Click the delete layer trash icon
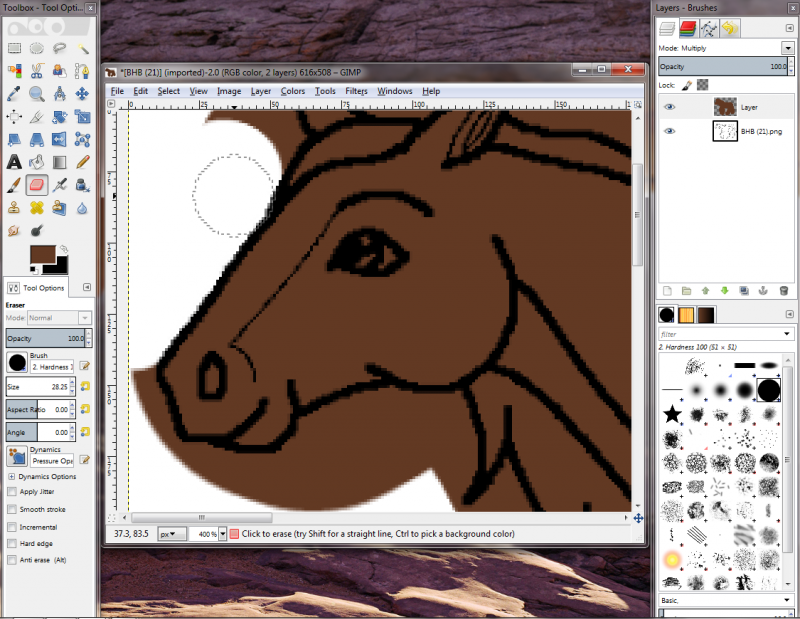Image resolution: width=800 pixels, height=619 pixels. click(784, 291)
